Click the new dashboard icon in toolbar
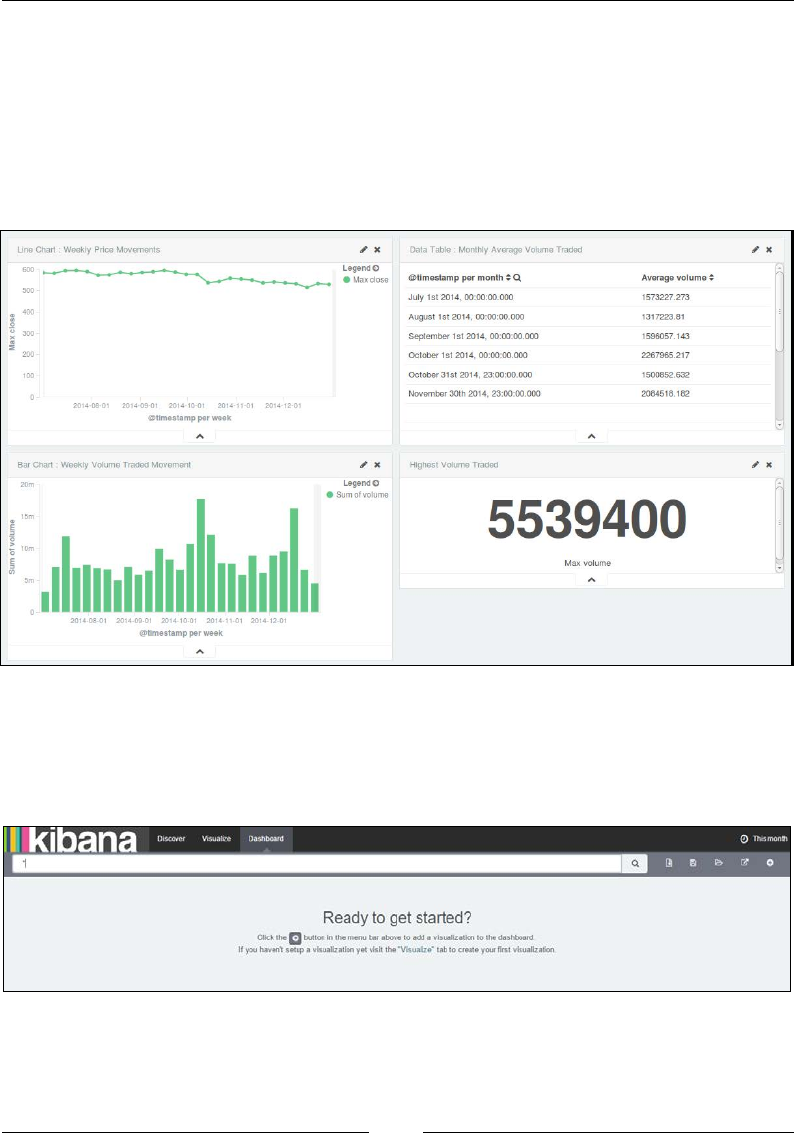 pos(669,863)
